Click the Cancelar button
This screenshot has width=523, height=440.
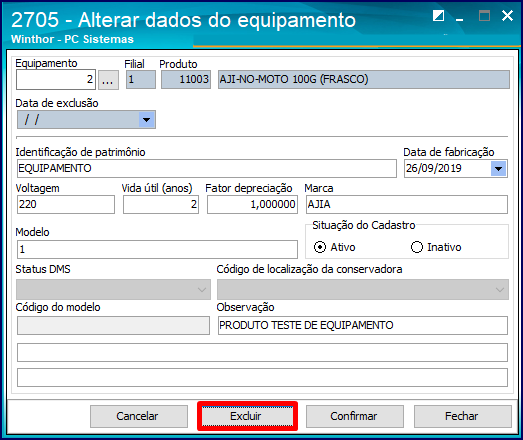click(139, 416)
